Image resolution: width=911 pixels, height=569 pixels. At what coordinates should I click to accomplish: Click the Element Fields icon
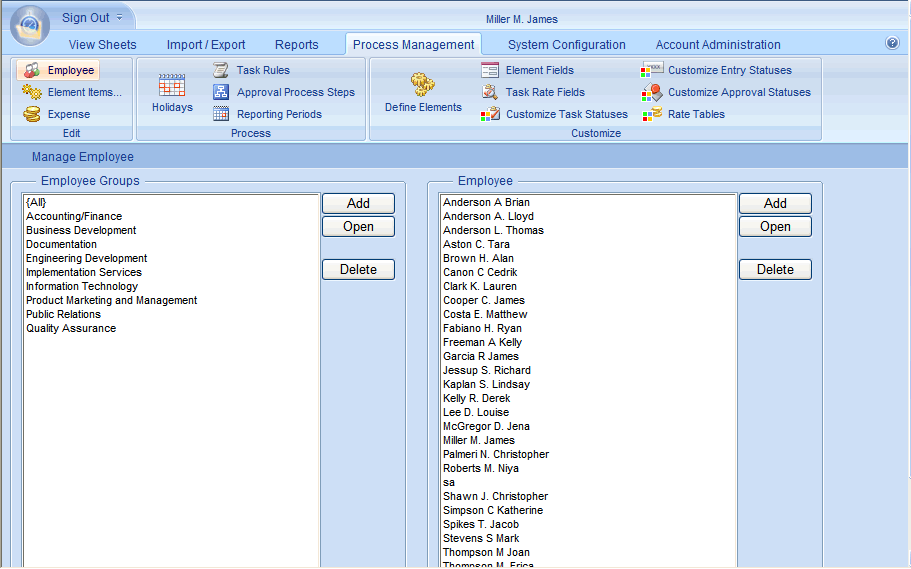(x=490, y=70)
